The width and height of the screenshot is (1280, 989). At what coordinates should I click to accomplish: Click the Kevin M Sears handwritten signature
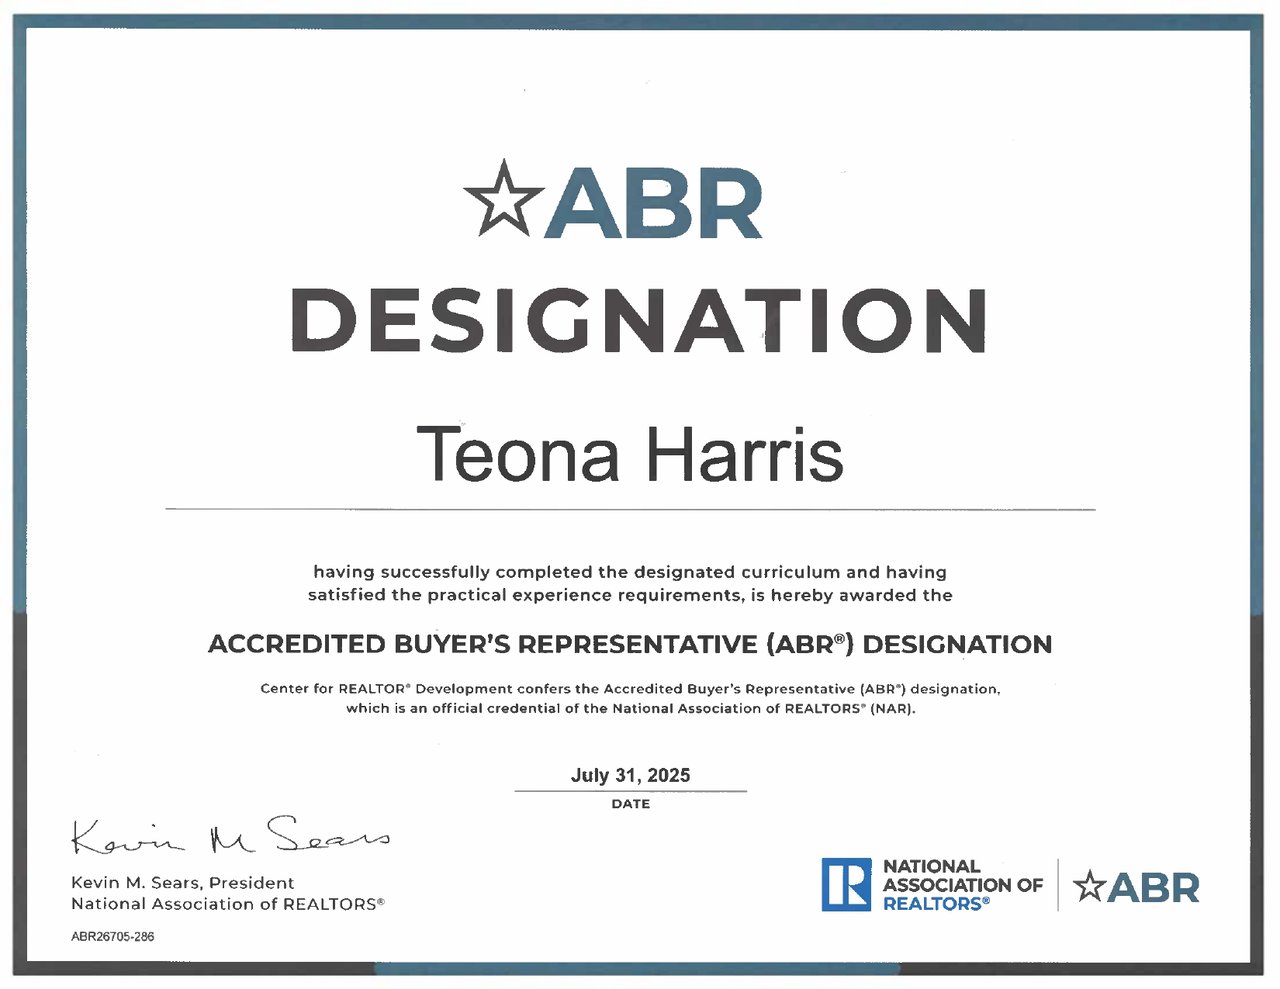(x=230, y=836)
